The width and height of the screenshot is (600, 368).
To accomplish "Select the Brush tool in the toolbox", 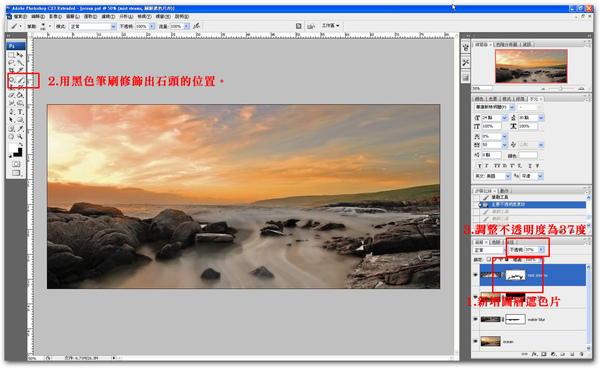I will pos(20,79).
